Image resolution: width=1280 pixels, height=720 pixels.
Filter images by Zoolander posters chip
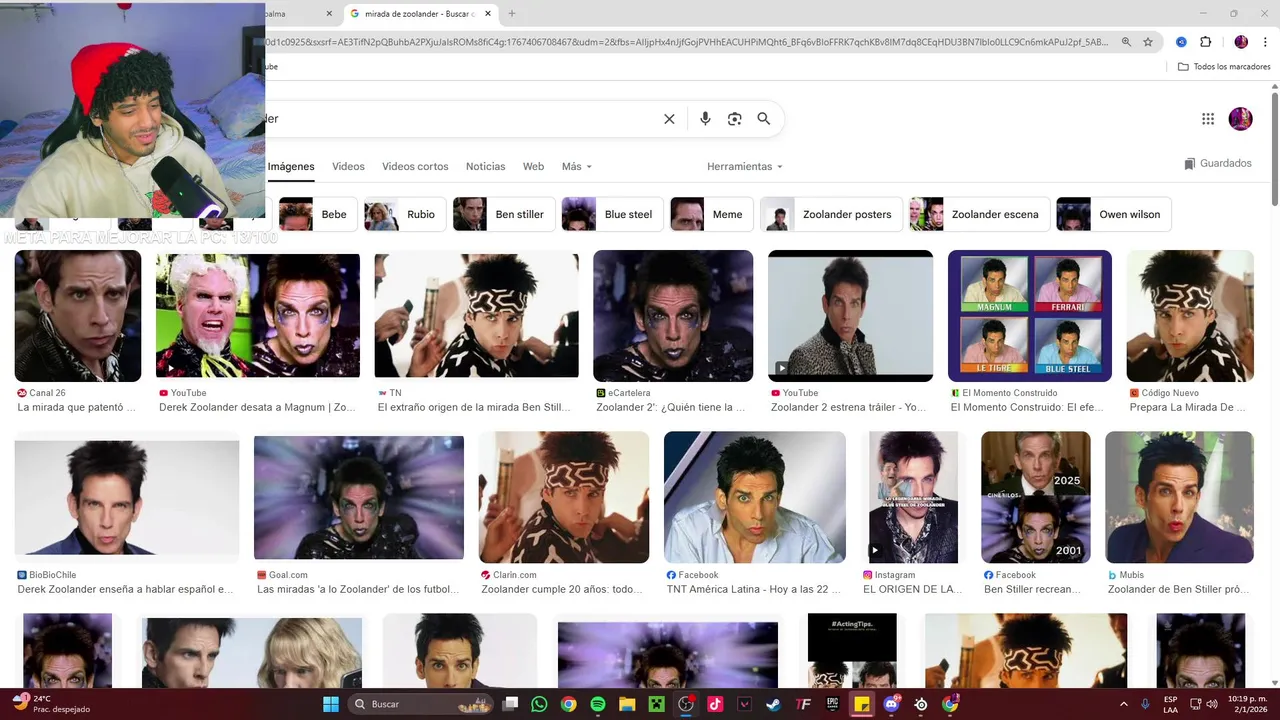tap(831, 214)
